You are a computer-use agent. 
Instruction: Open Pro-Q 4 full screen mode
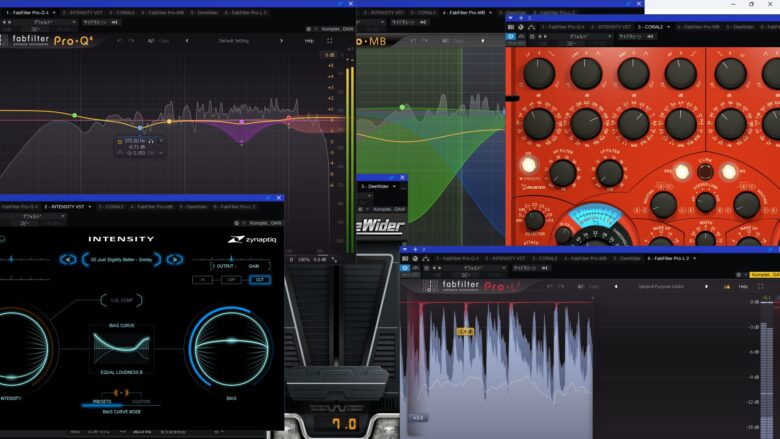[x=327, y=41]
